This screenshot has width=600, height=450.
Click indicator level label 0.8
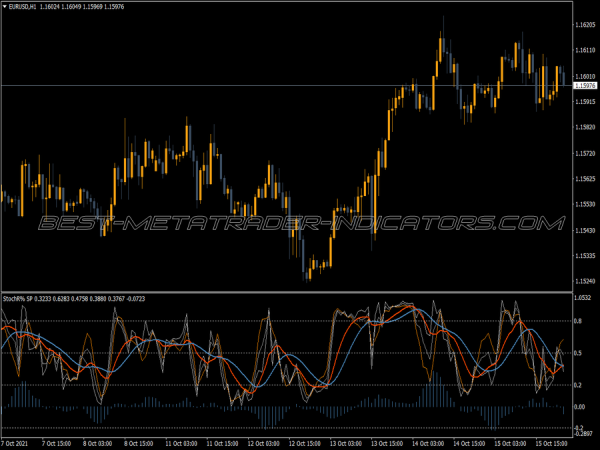[x=578, y=321]
